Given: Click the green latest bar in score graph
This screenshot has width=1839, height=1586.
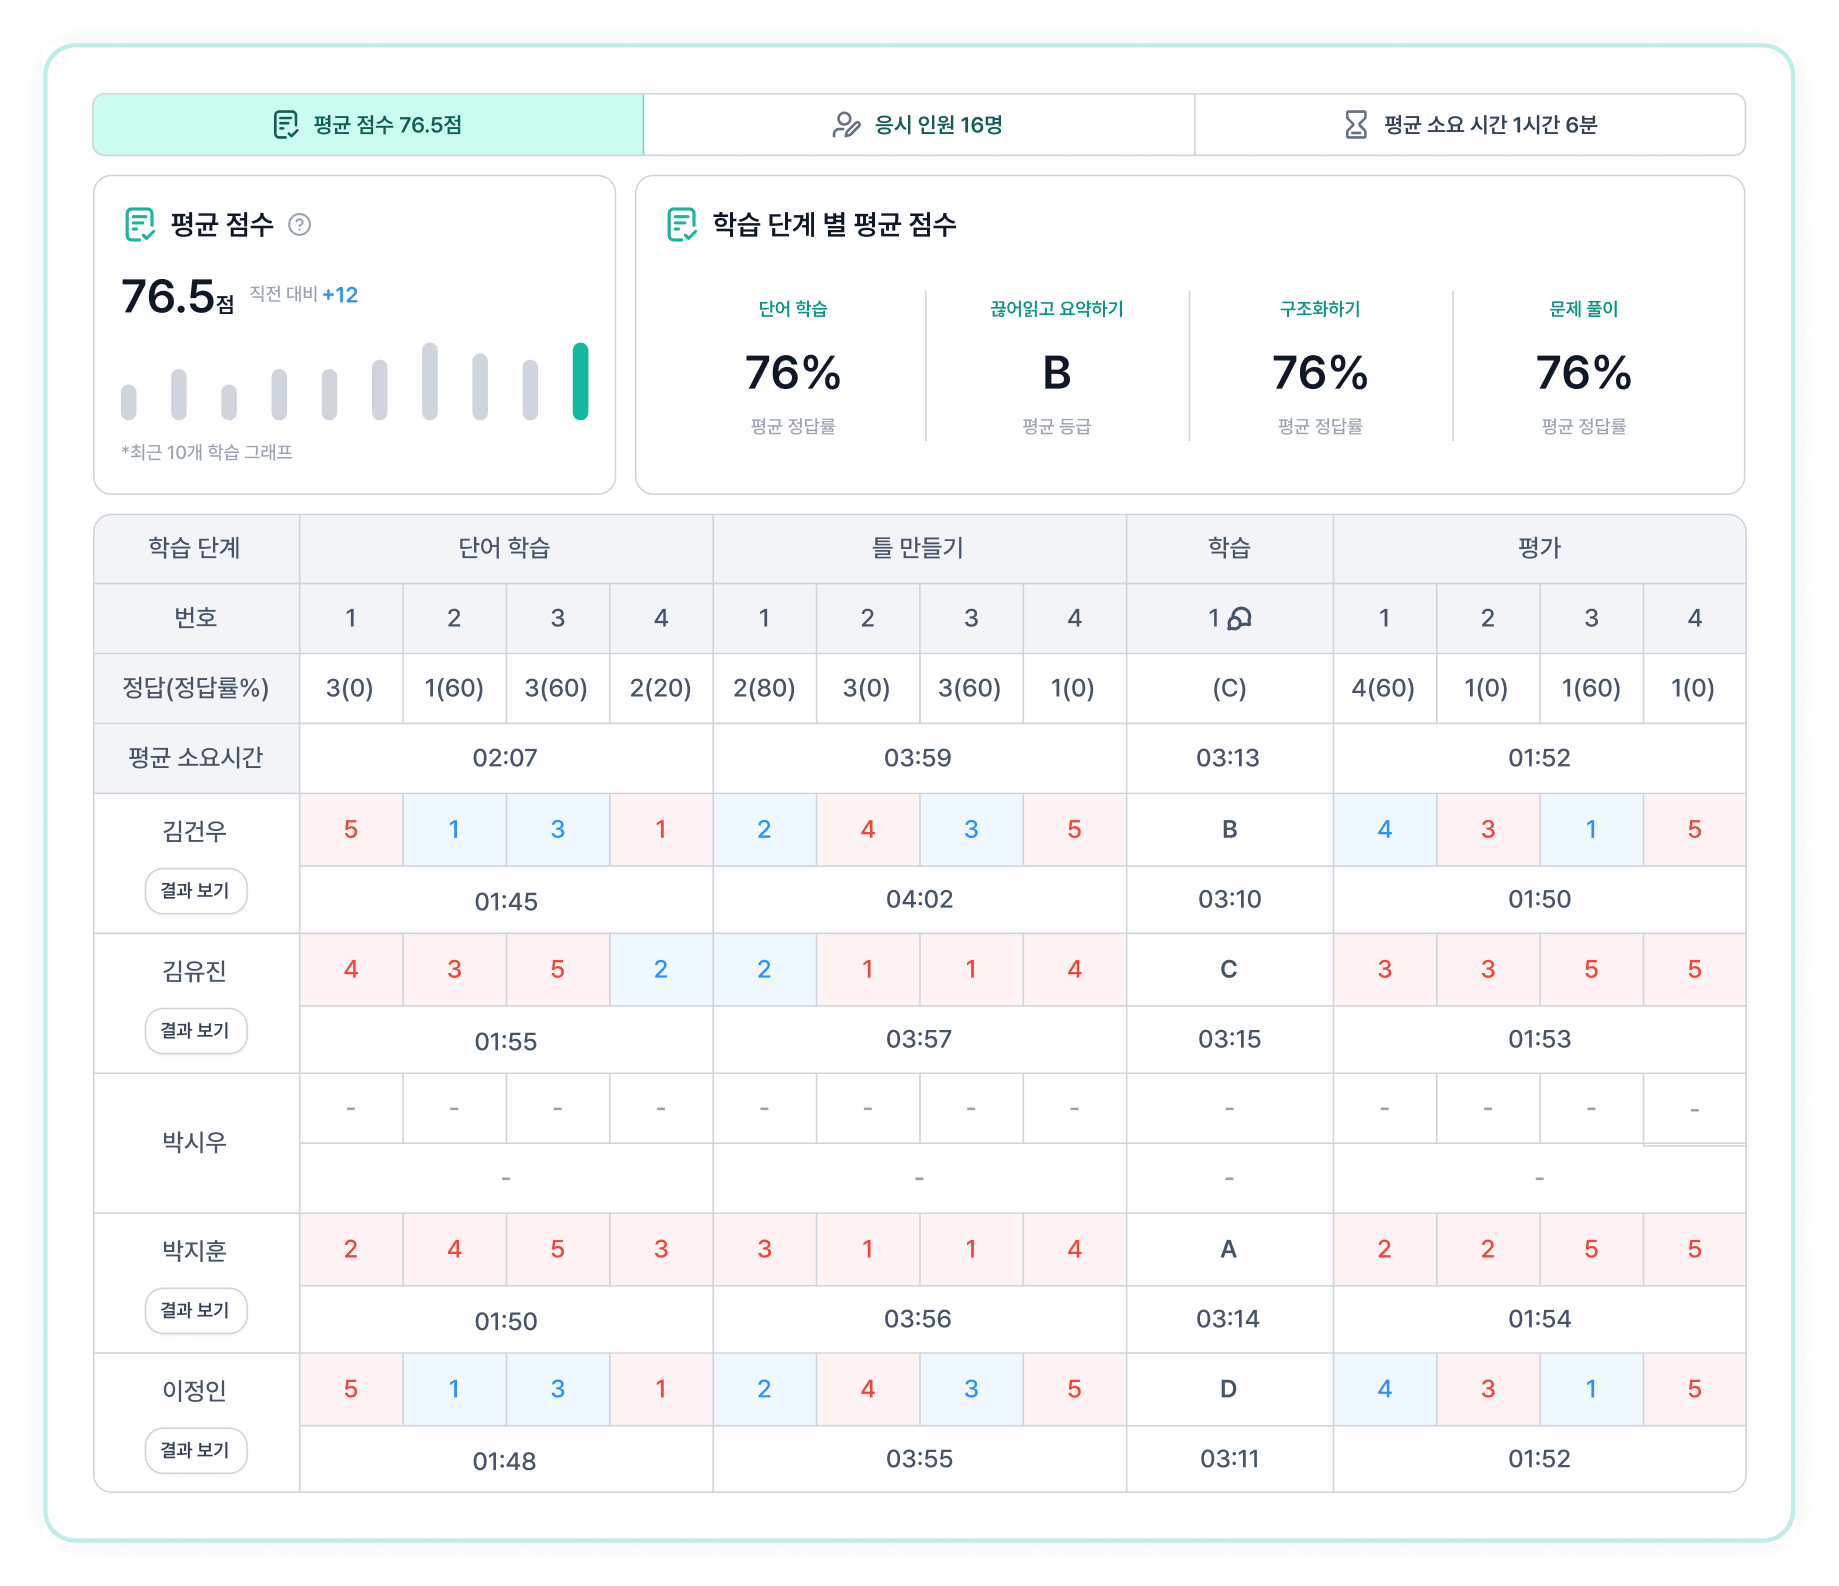Looking at the screenshot, I should 580,382.
